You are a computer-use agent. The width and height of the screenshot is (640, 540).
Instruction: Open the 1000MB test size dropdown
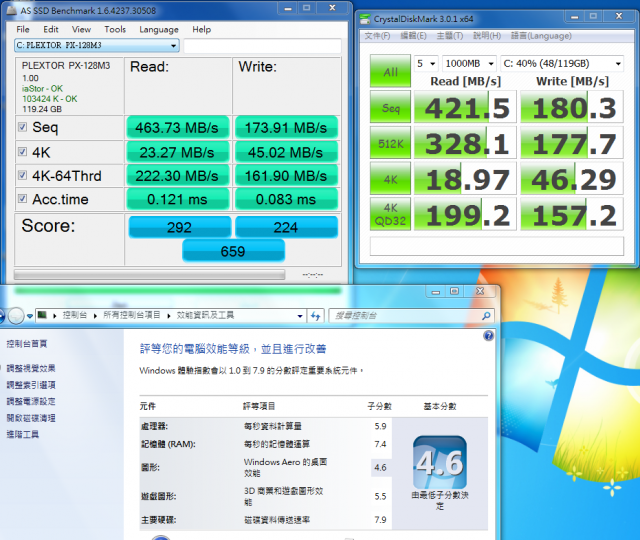point(469,63)
